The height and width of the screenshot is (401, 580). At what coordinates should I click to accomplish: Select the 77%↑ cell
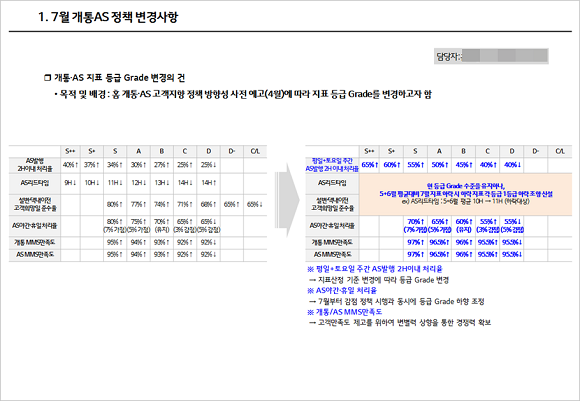pos(138,204)
